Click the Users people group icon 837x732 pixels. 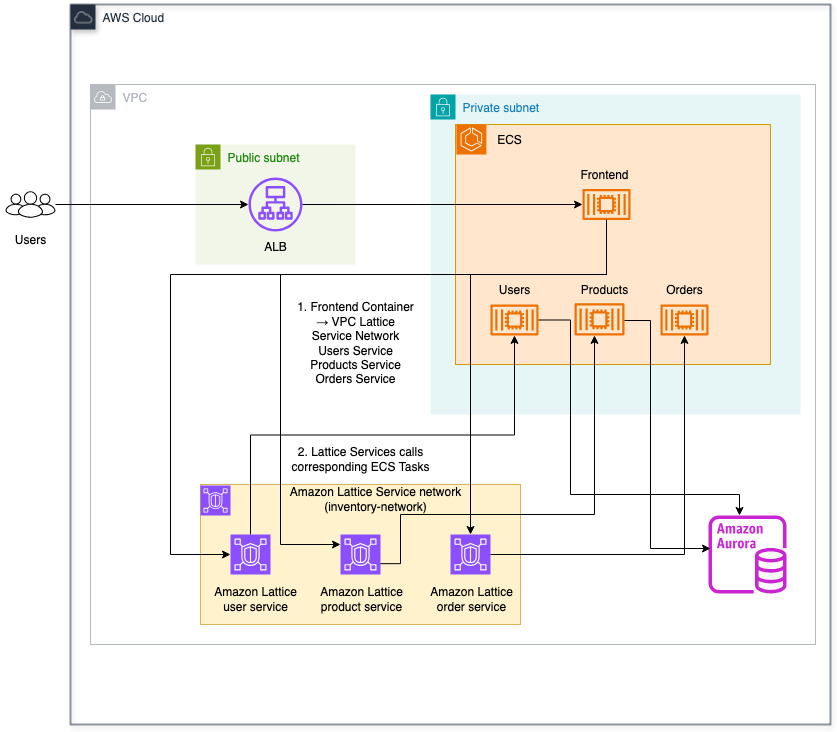(x=30, y=205)
